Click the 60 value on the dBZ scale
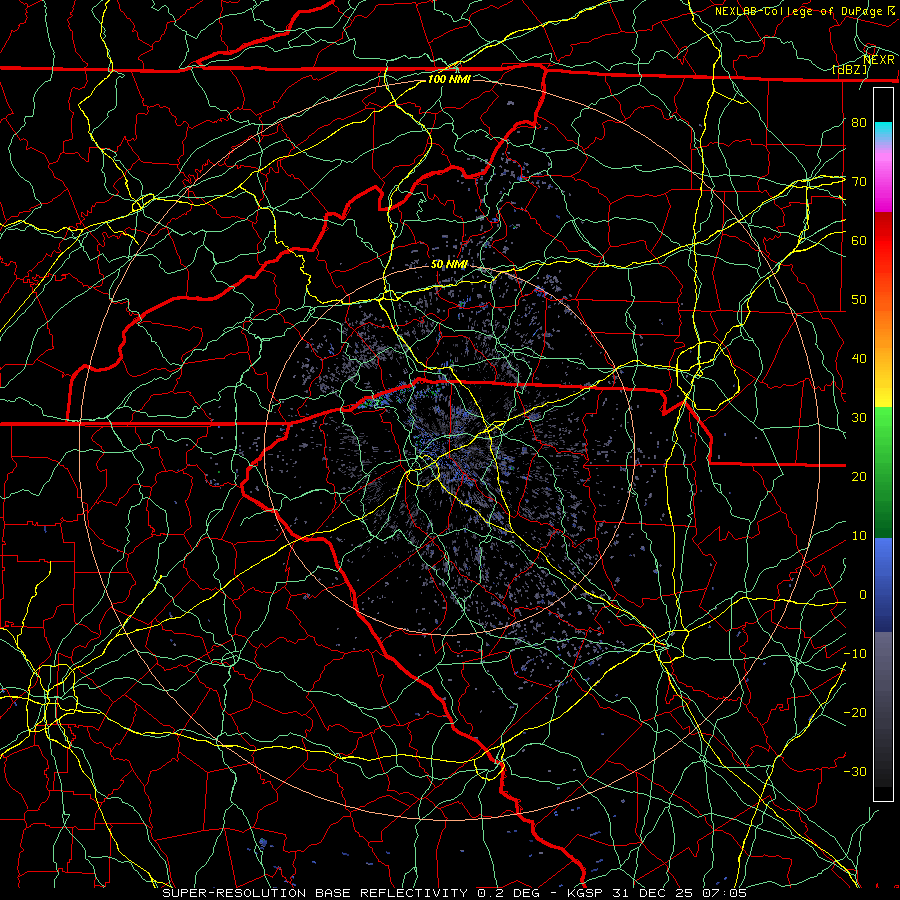Image resolution: width=900 pixels, height=900 pixels. coord(859,240)
